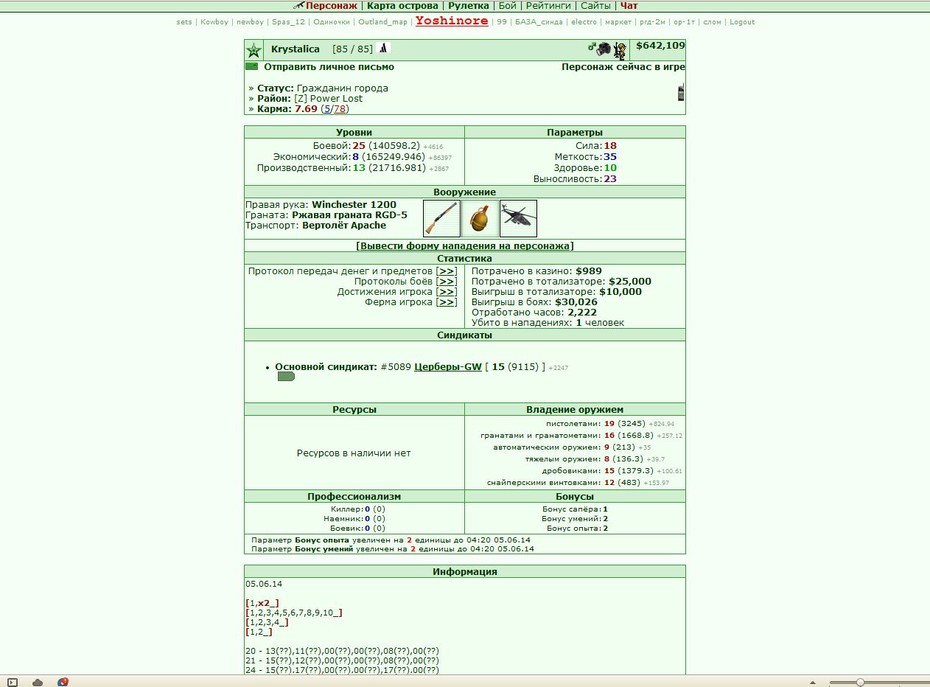The height and width of the screenshot is (687, 930).
Task: Click the Winchester 1200 shotgun image
Action: click(x=442, y=218)
